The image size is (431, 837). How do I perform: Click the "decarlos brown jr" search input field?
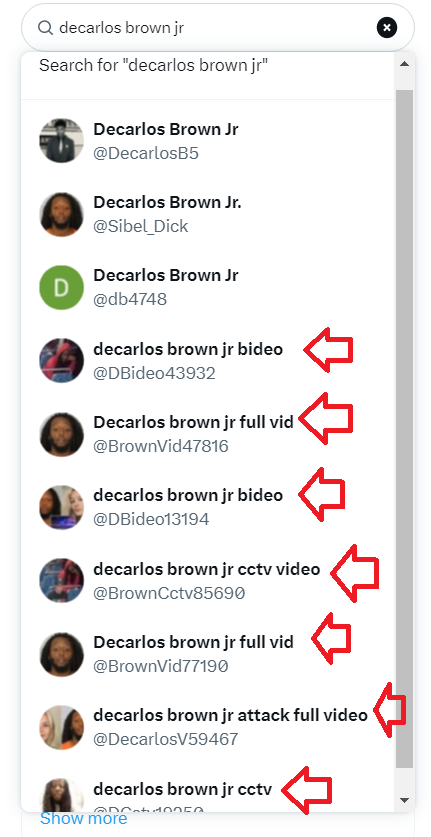tap(218, 28)
